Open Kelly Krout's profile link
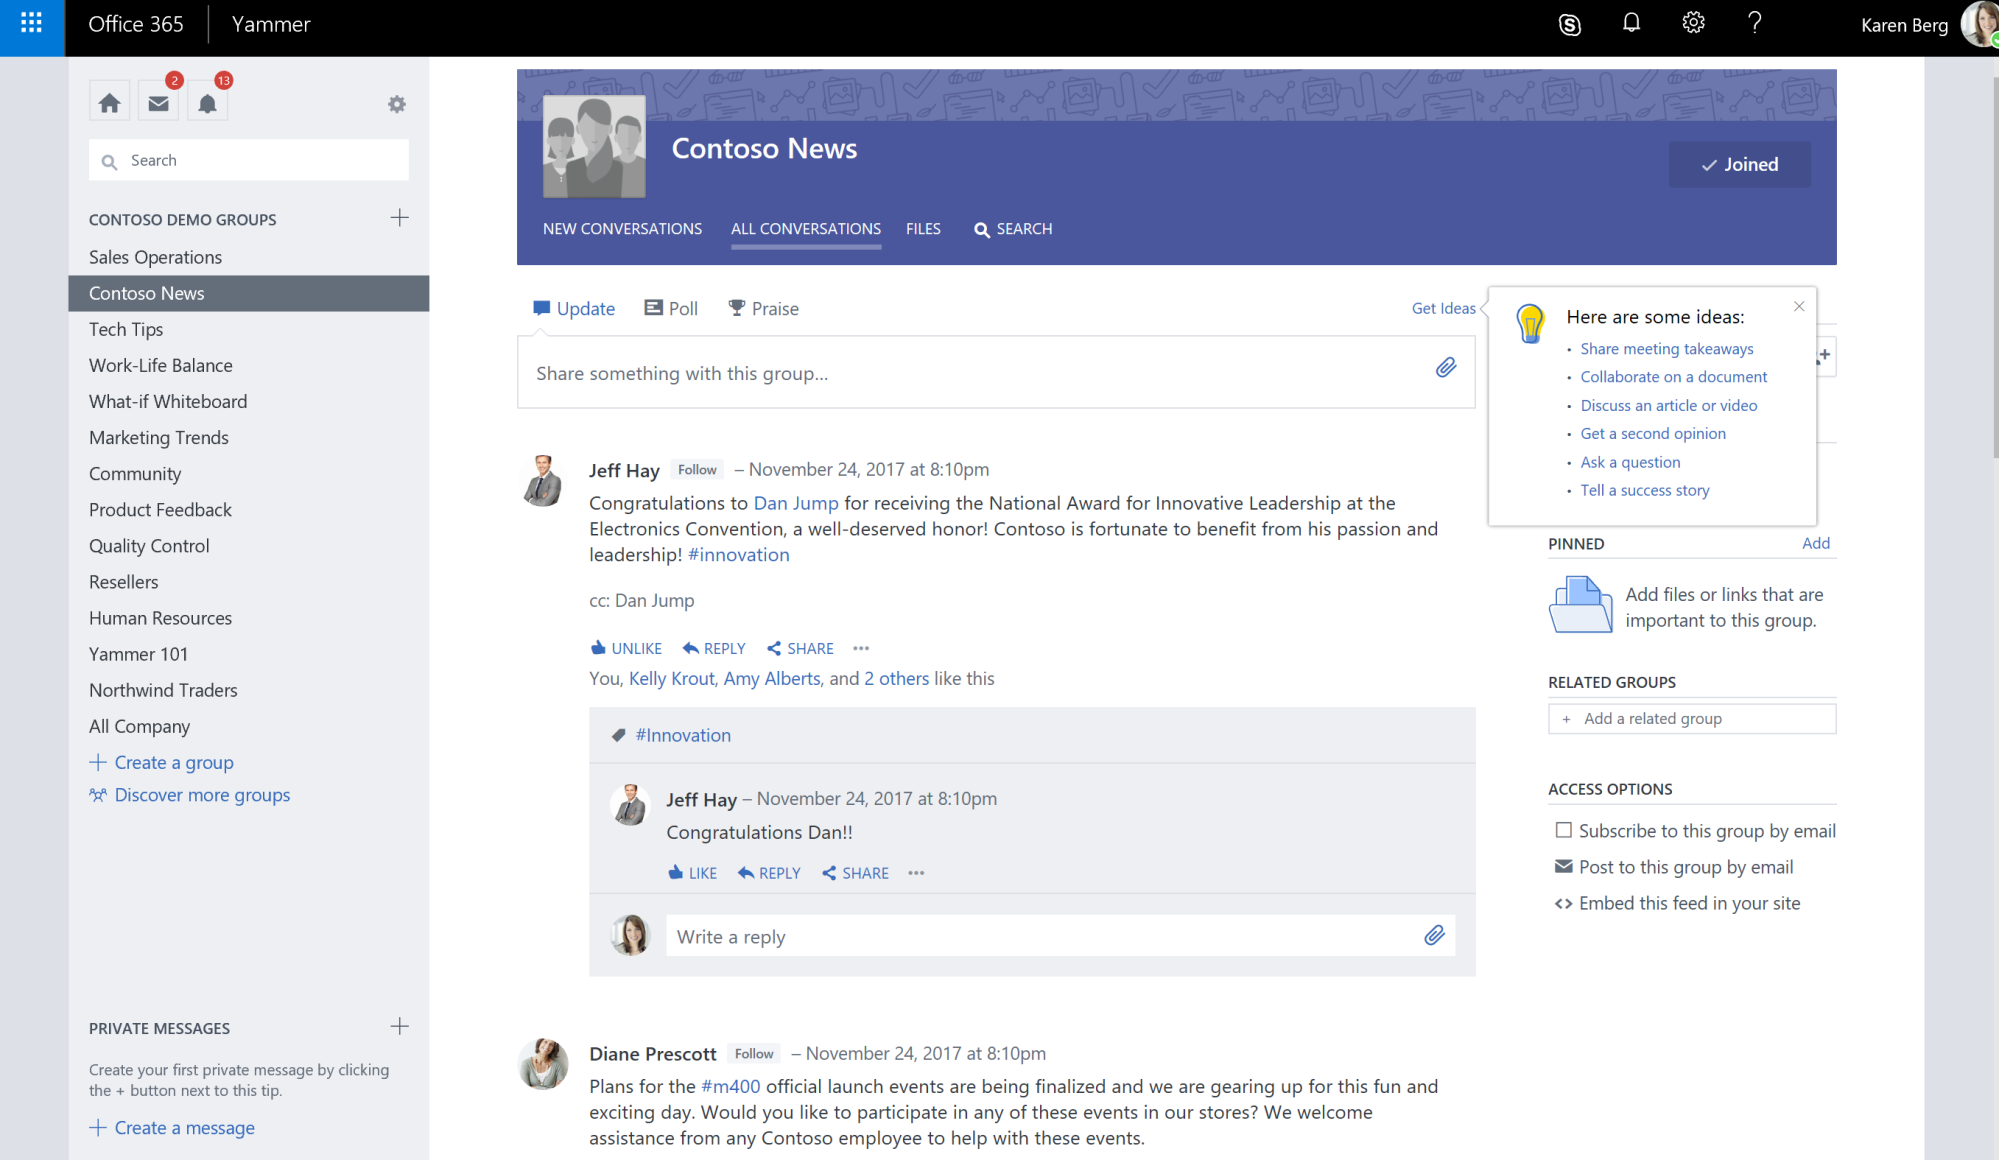 (671, 679)
